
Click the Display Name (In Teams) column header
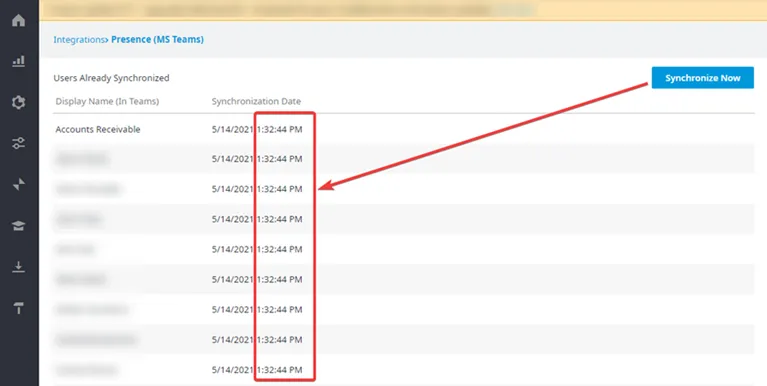point(107,101)
